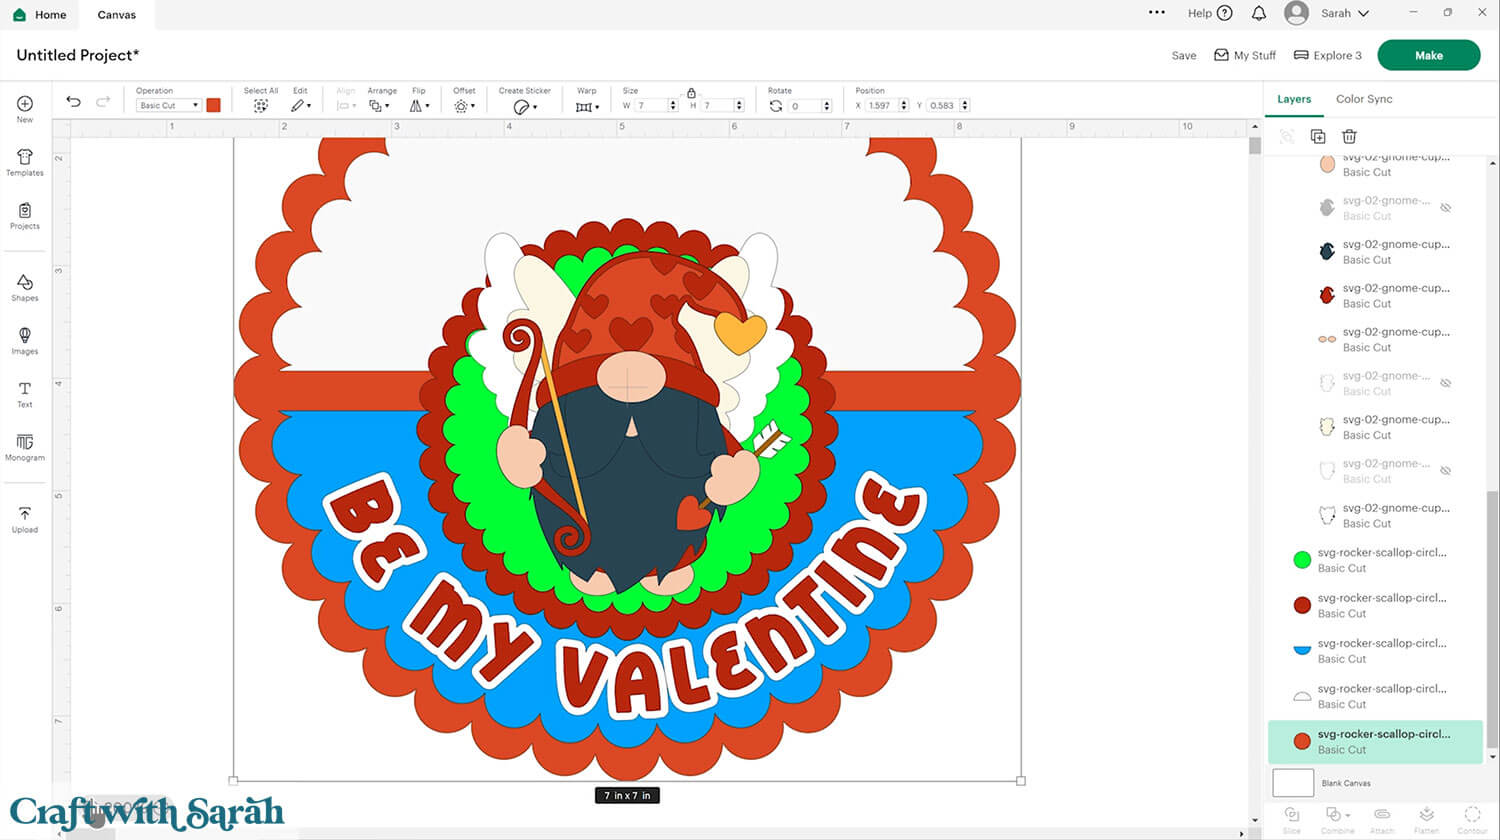The width and height of the screenshot is (1500, 840).
Task: Duplicate the selected layer
Action: (1318, 136)
